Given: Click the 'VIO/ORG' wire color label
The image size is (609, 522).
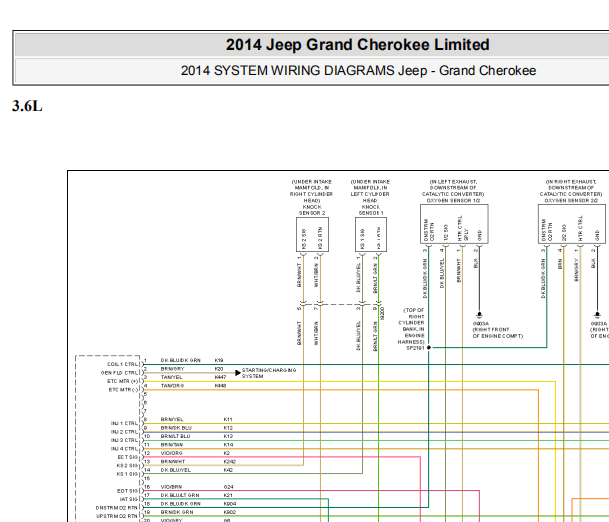Looking at the screenshot, I should click(x=171, y=453).
